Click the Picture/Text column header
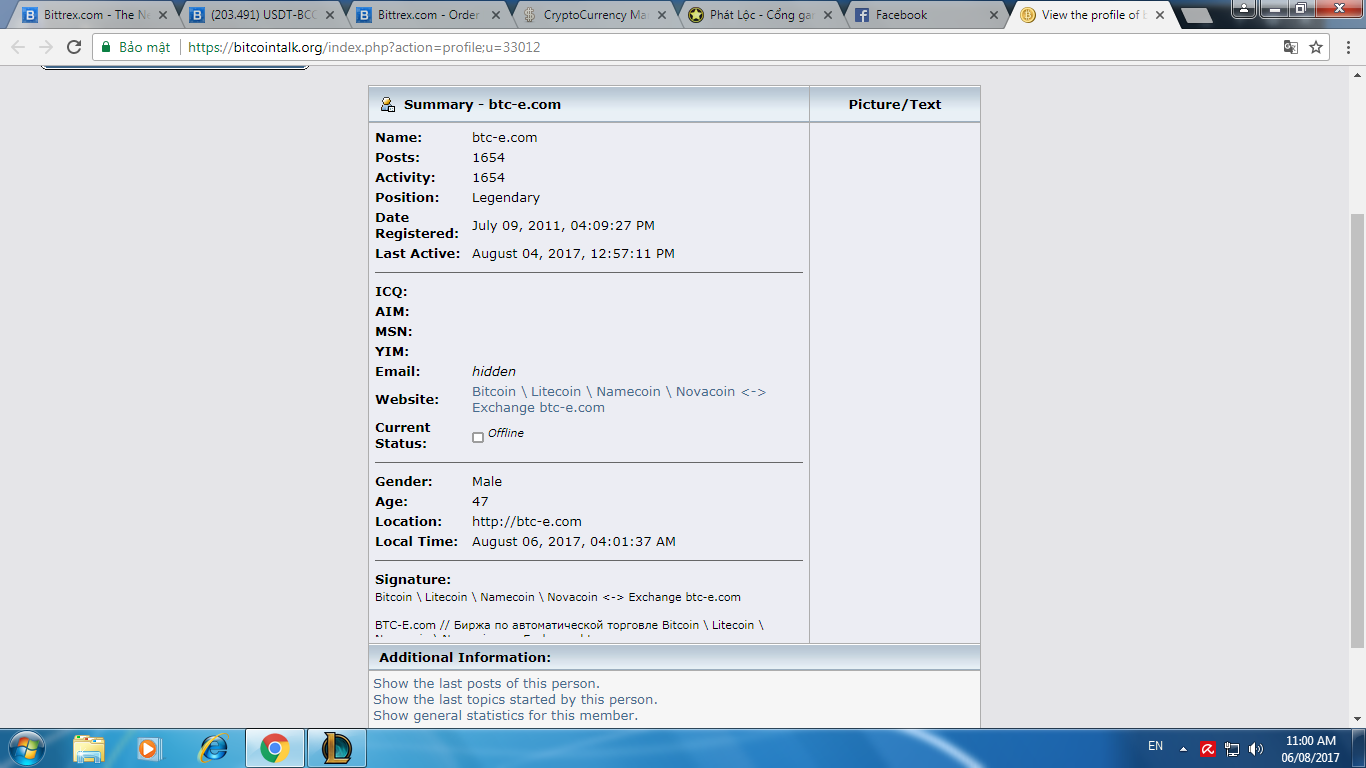Screen dimensions: 1366x768 pyautogui.click(x=895, y=104)
